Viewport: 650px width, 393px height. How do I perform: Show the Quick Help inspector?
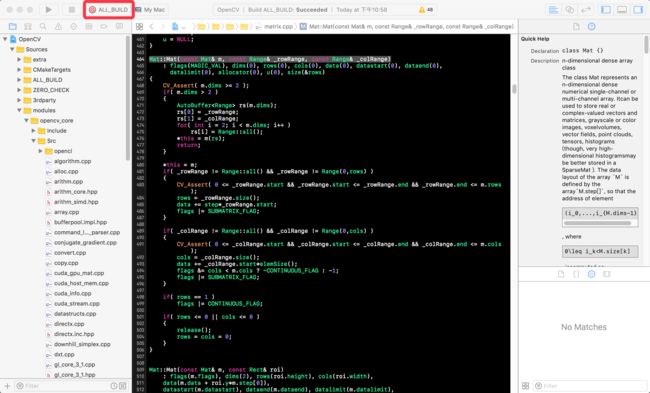[x=592, y=27]
